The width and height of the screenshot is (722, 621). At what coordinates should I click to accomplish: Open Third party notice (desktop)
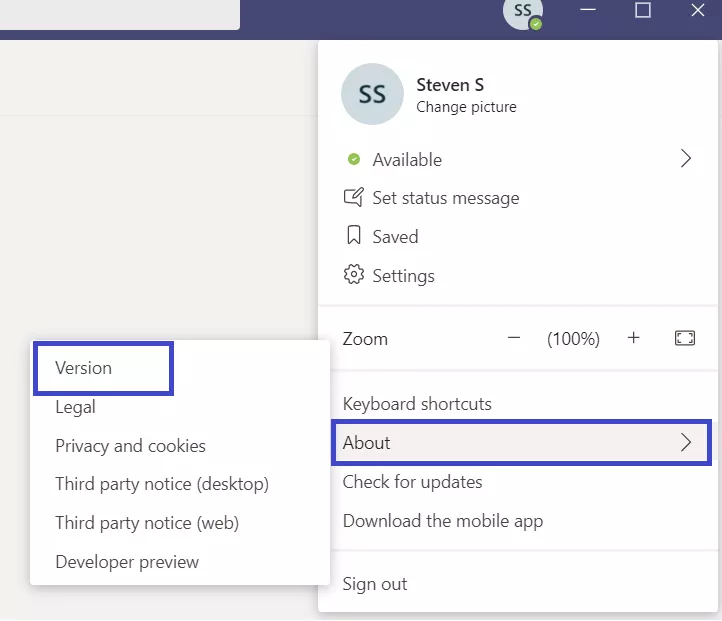(162, 484)
